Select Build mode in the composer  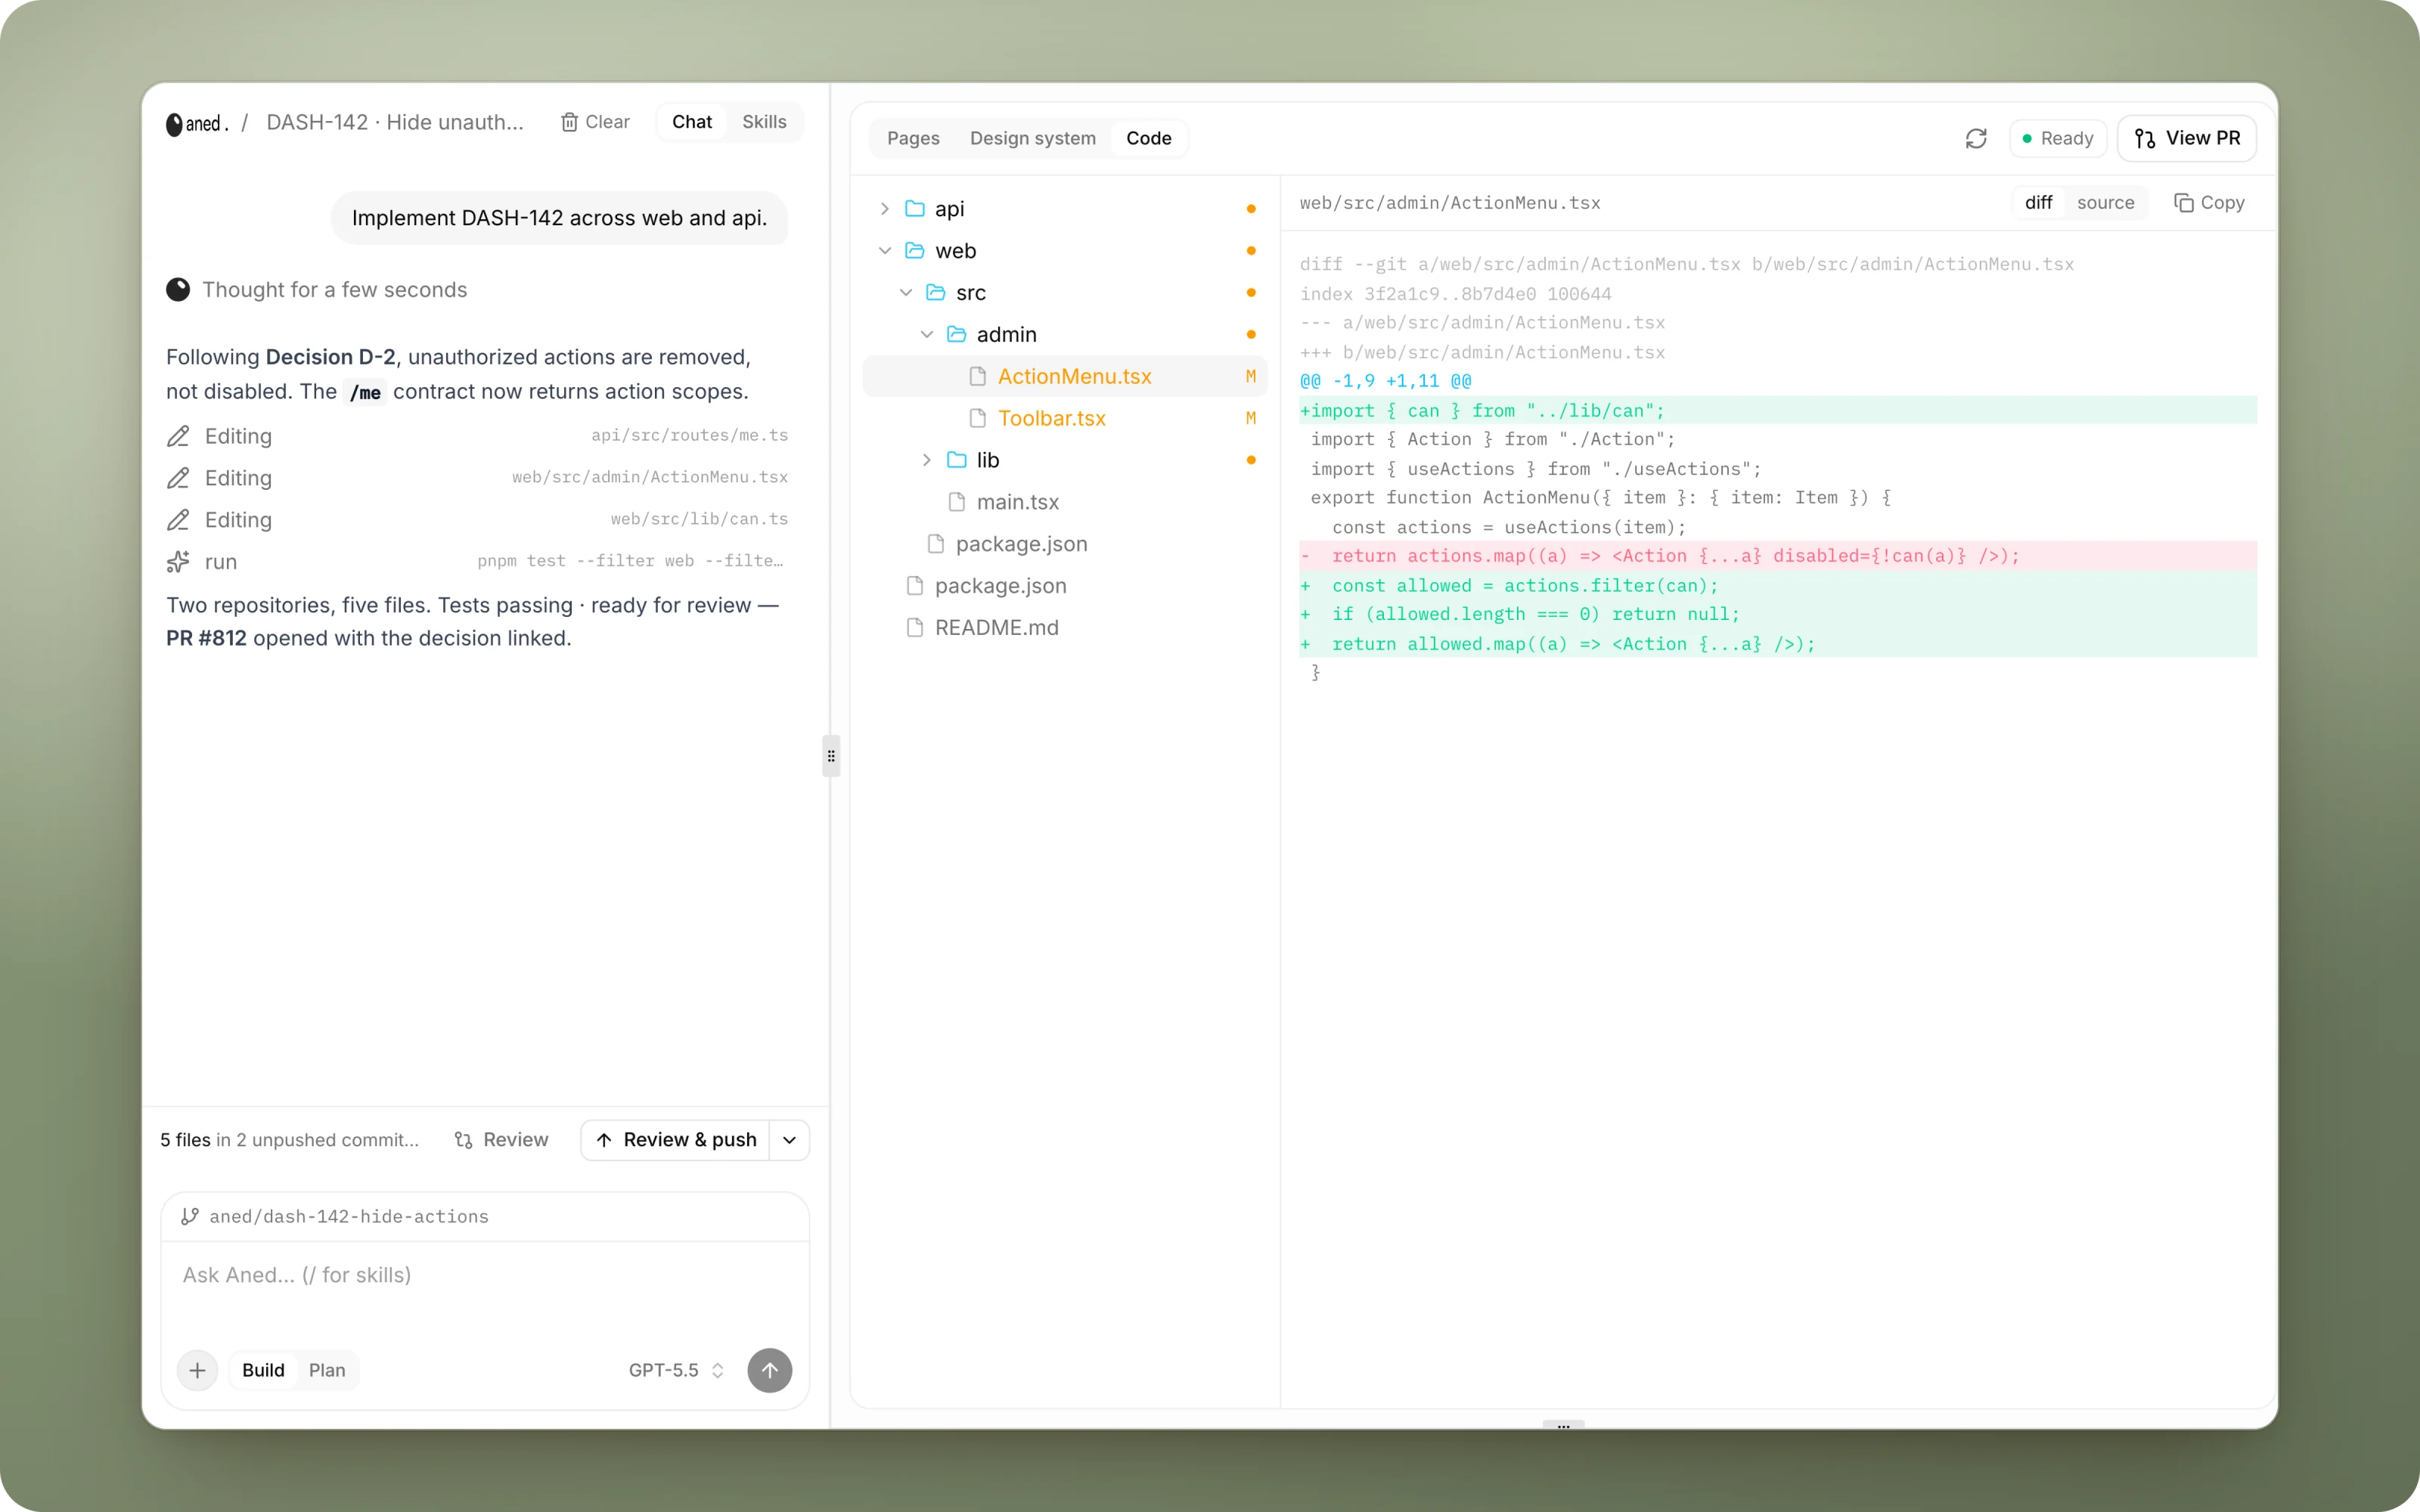click(263, 1370)
